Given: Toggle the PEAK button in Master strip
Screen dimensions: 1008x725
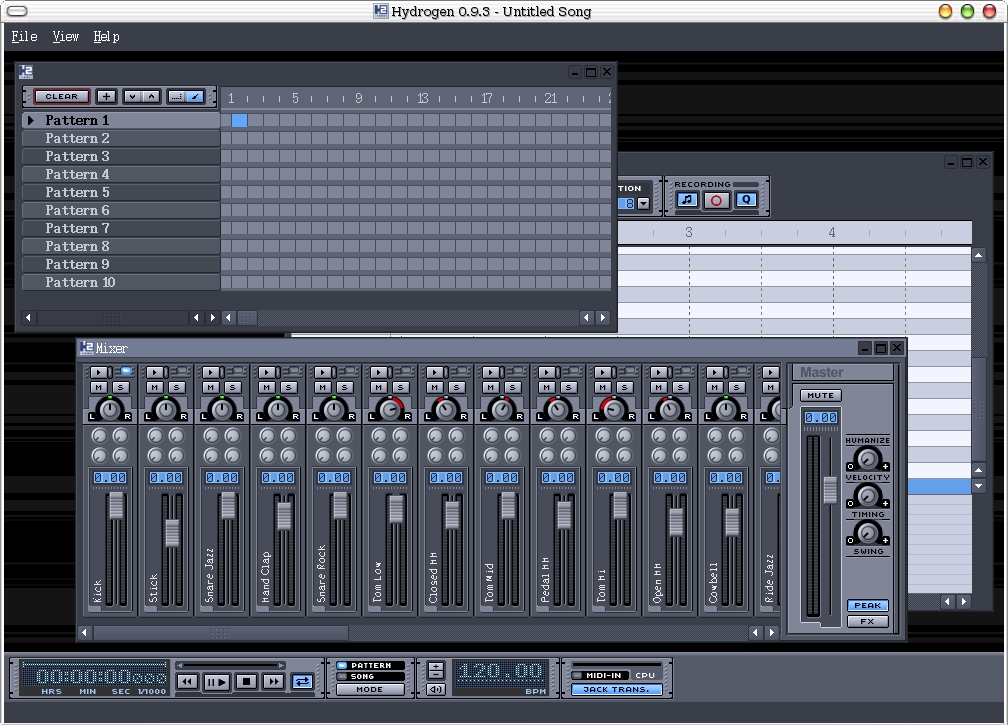Looking at the screenshot, I should point(867,605).
